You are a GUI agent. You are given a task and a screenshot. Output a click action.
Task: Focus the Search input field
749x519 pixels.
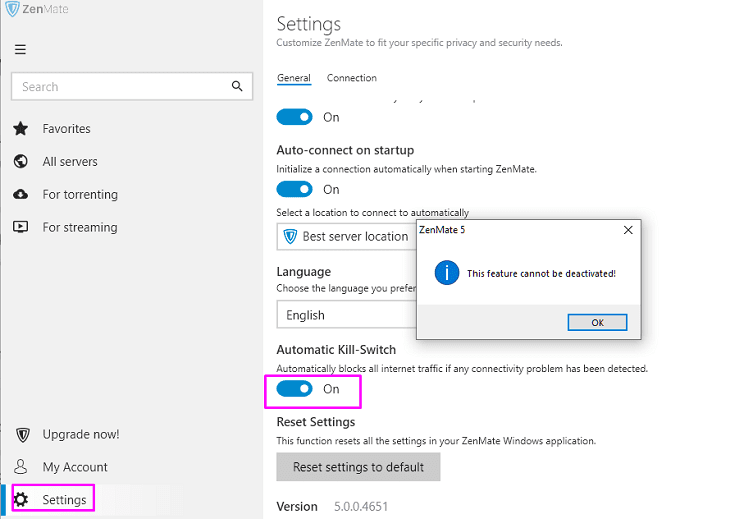[x=132, y=86]
